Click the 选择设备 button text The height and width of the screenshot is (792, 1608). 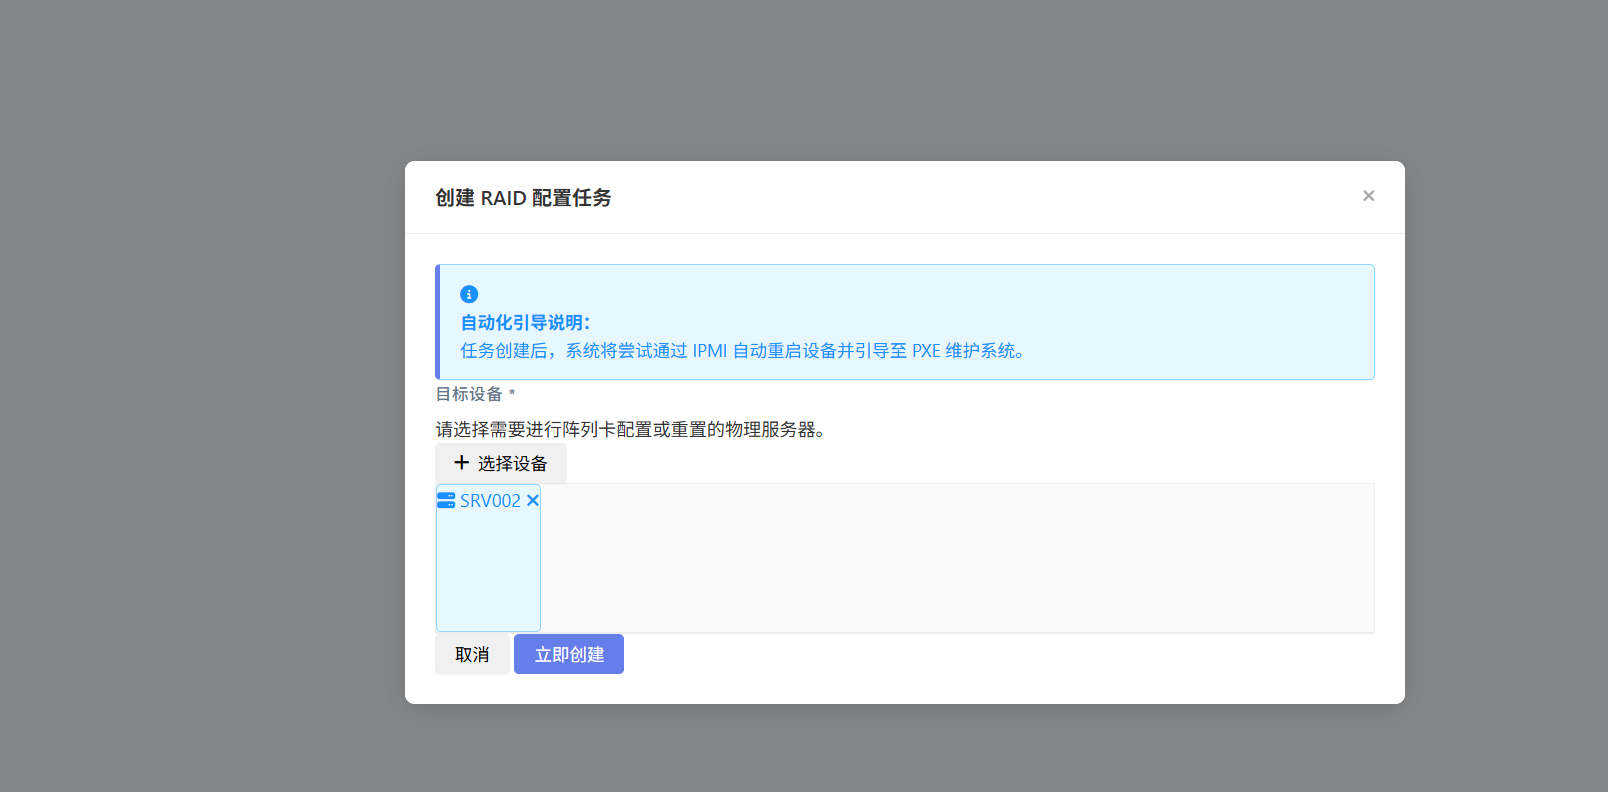[512, 464]
